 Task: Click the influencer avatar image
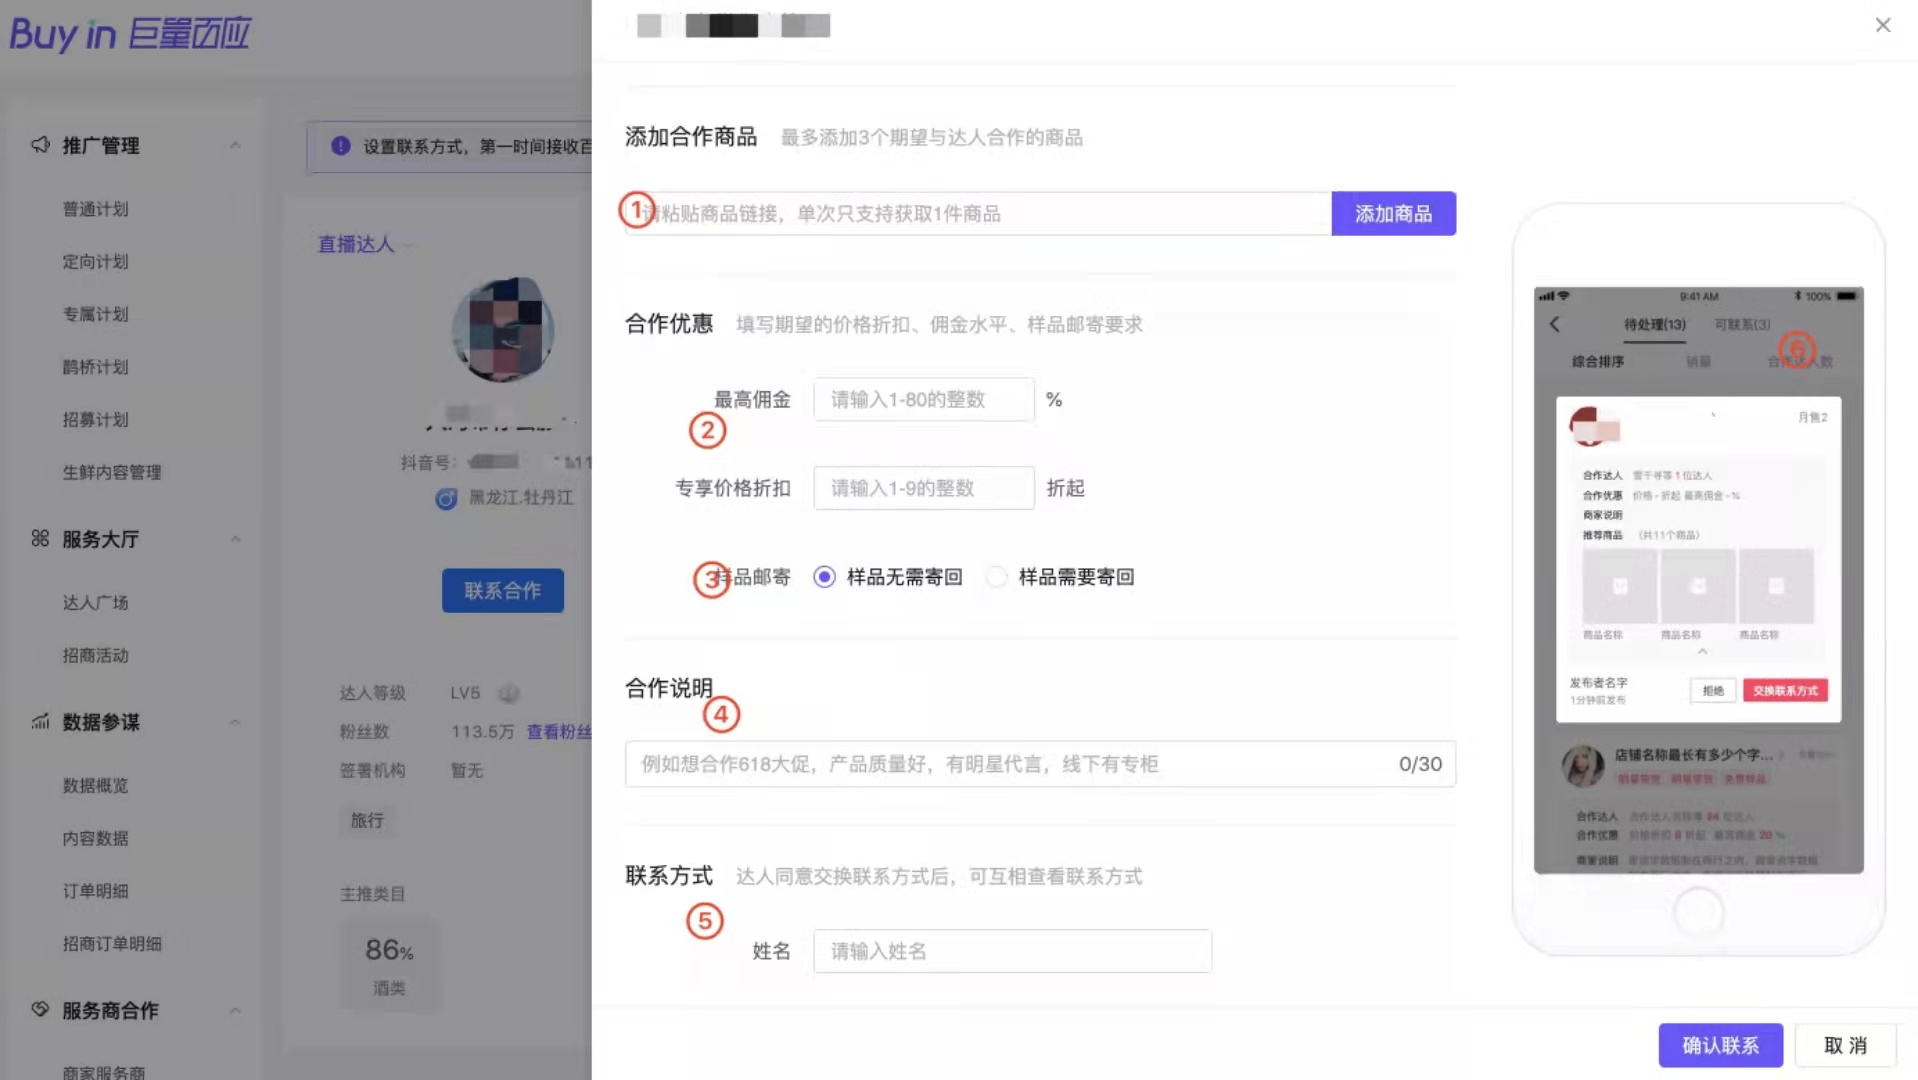pyautogui.click(x=503, y=329)
